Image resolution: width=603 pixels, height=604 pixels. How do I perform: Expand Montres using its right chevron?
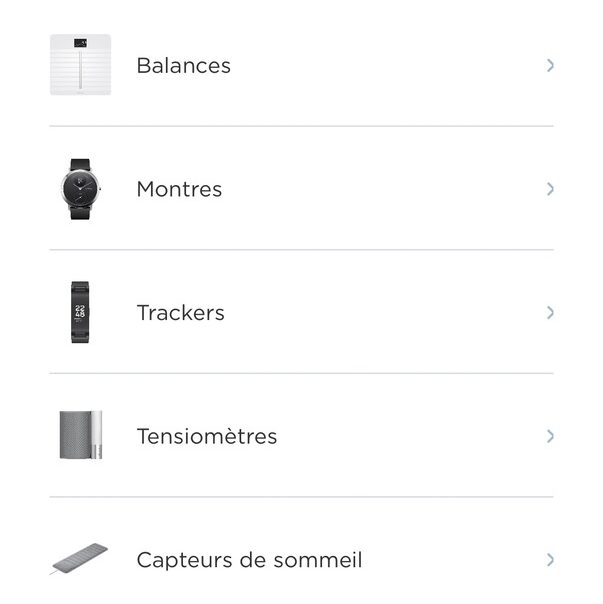point(550,189)
